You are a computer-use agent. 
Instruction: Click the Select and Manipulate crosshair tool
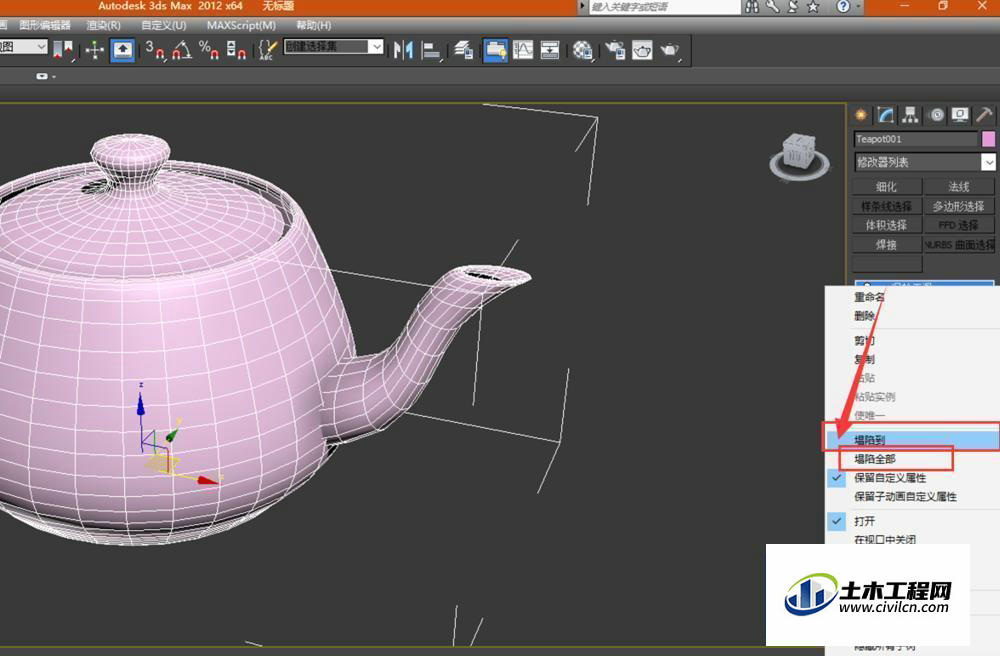click(94, 50)
